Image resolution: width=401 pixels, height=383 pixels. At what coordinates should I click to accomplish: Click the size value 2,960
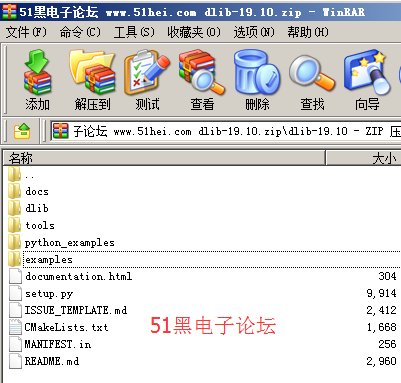point(381,361)
